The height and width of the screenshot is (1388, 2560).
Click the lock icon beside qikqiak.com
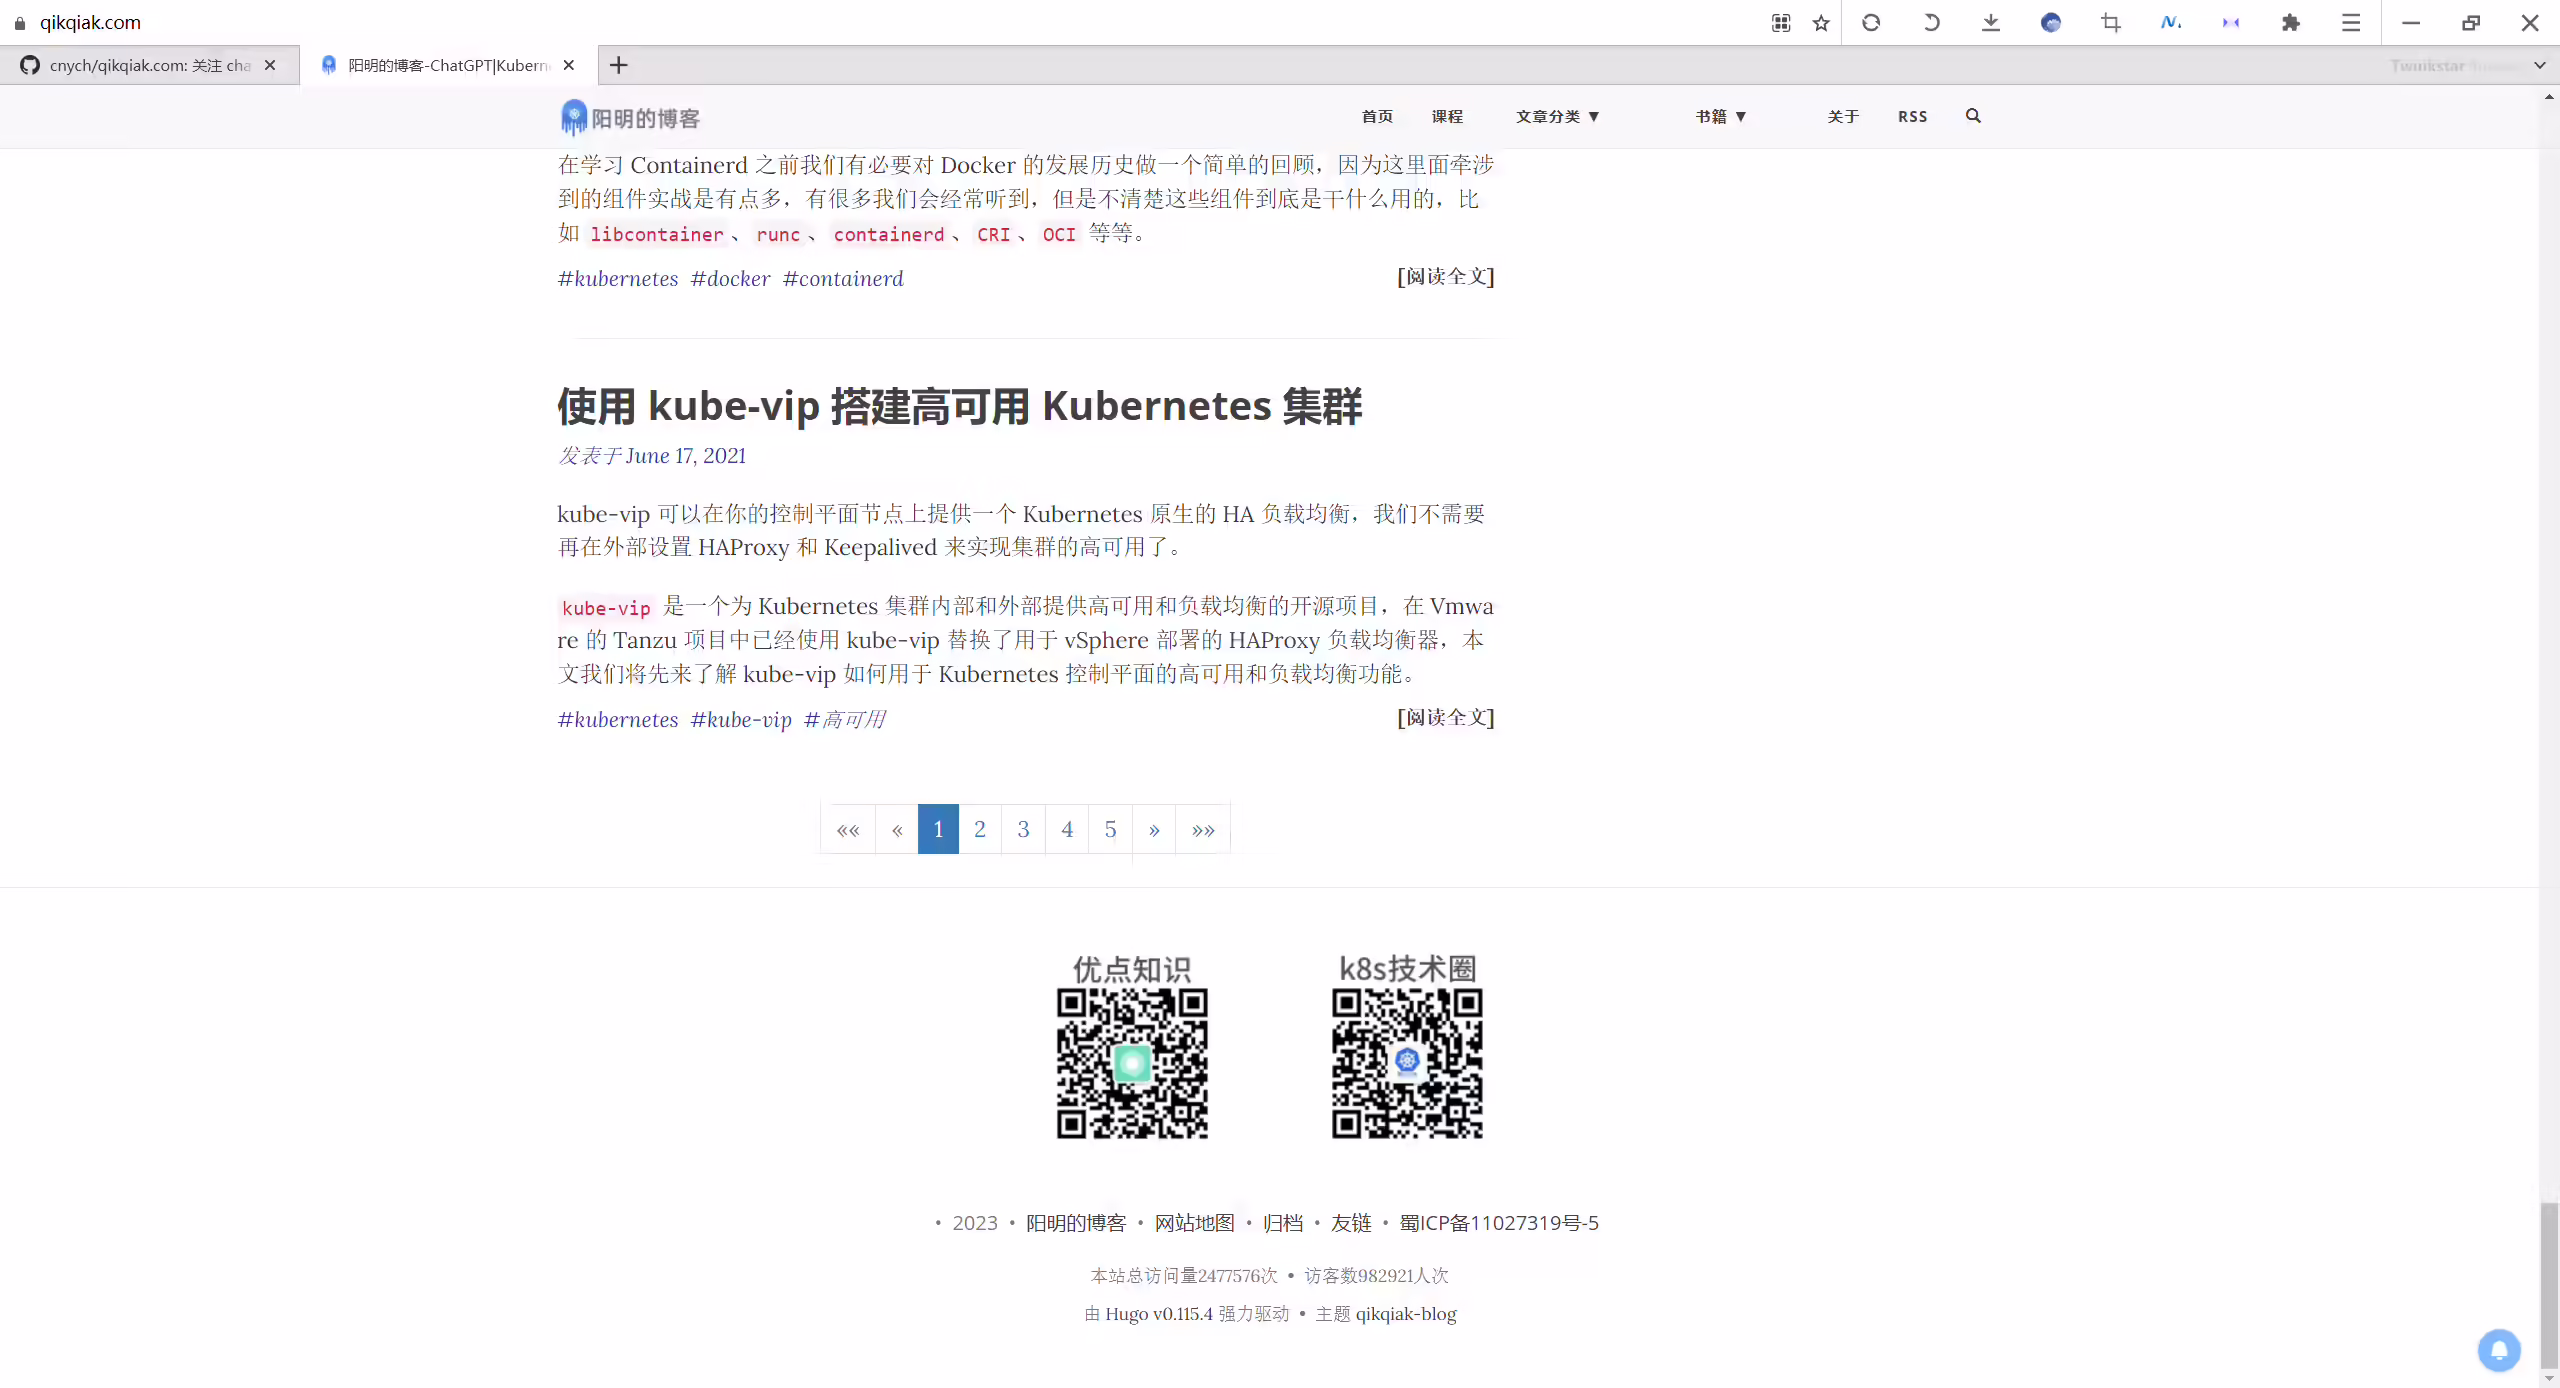pyautogui.click(x=20, y=23)
